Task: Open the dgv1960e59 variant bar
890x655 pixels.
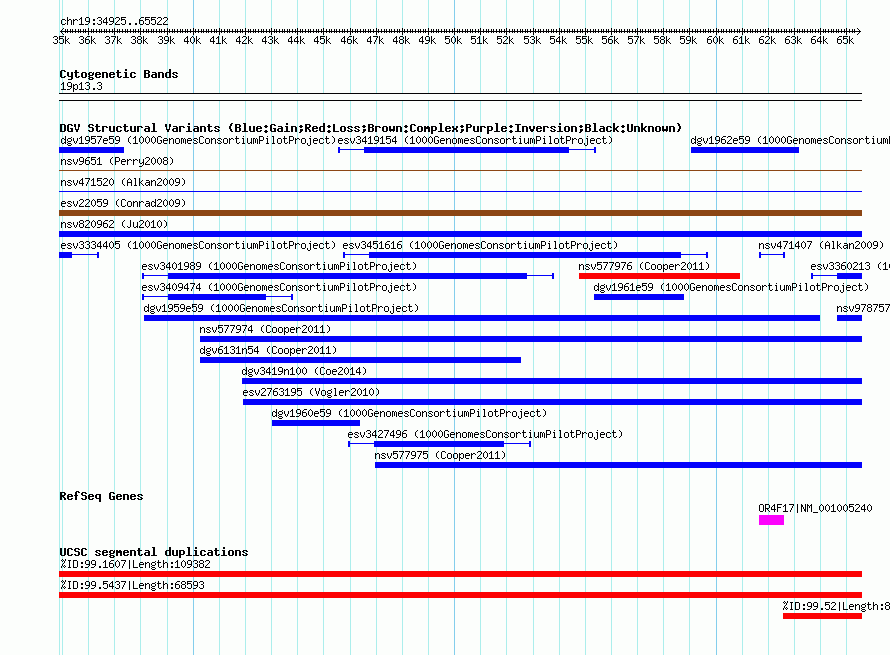Action: pos(316,423)
